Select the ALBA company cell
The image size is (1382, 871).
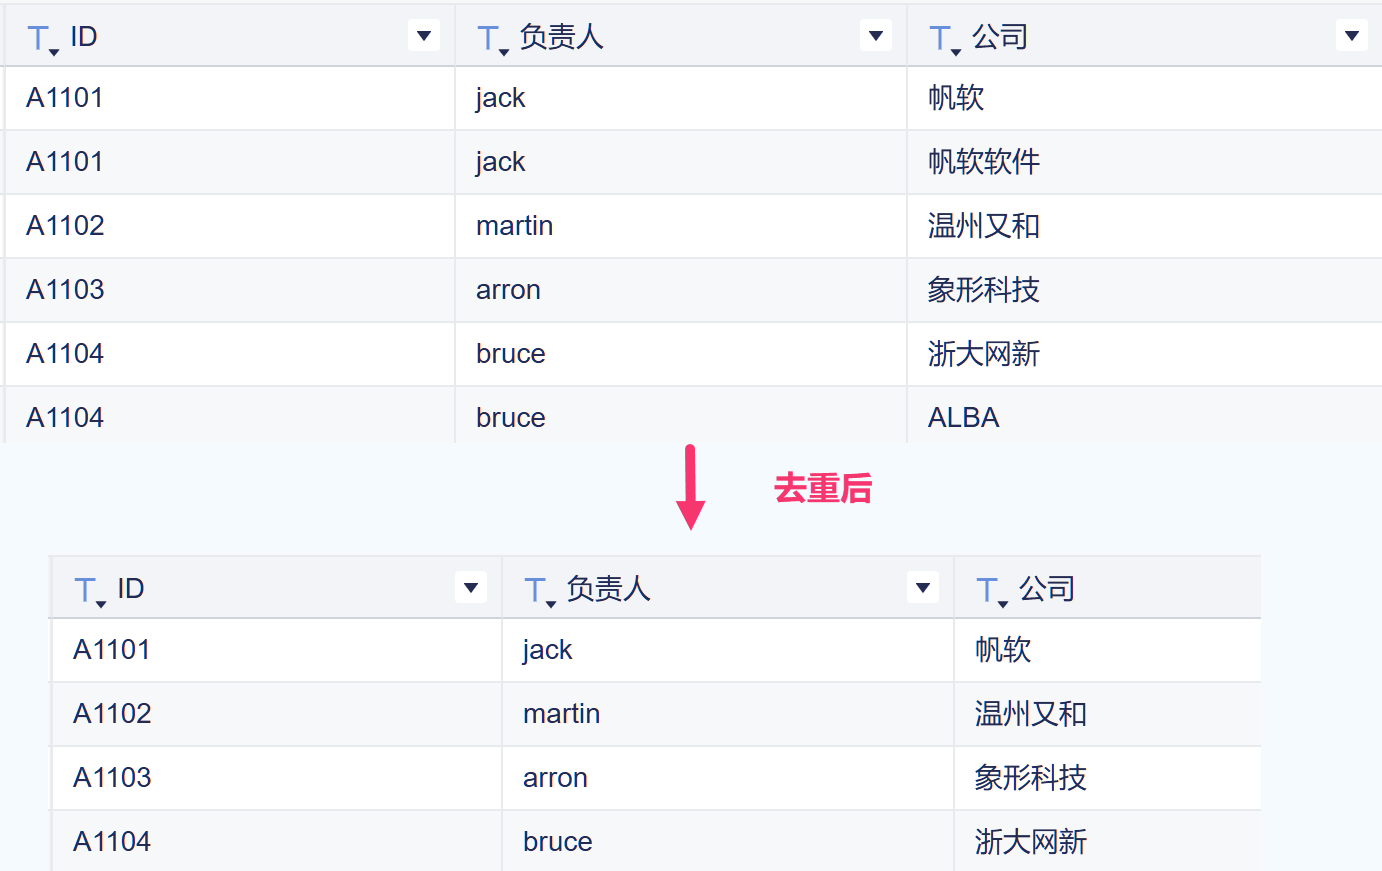point(964,418)
